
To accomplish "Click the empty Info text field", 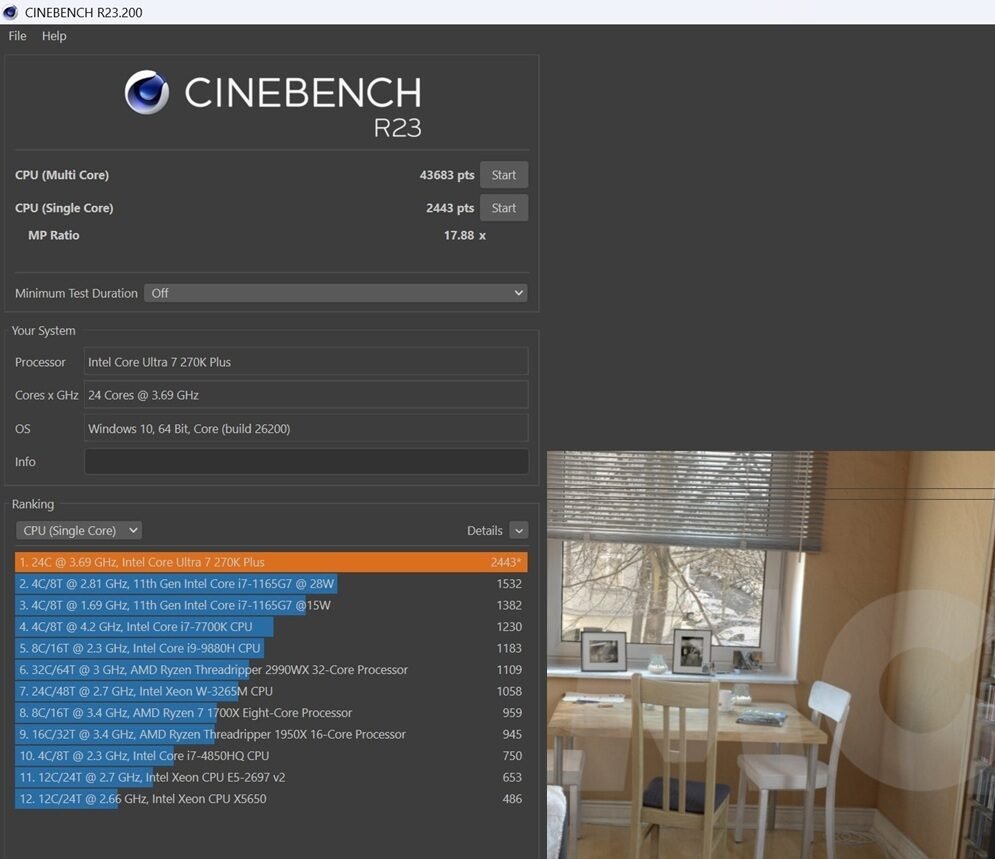I will (x=306, y=461).
